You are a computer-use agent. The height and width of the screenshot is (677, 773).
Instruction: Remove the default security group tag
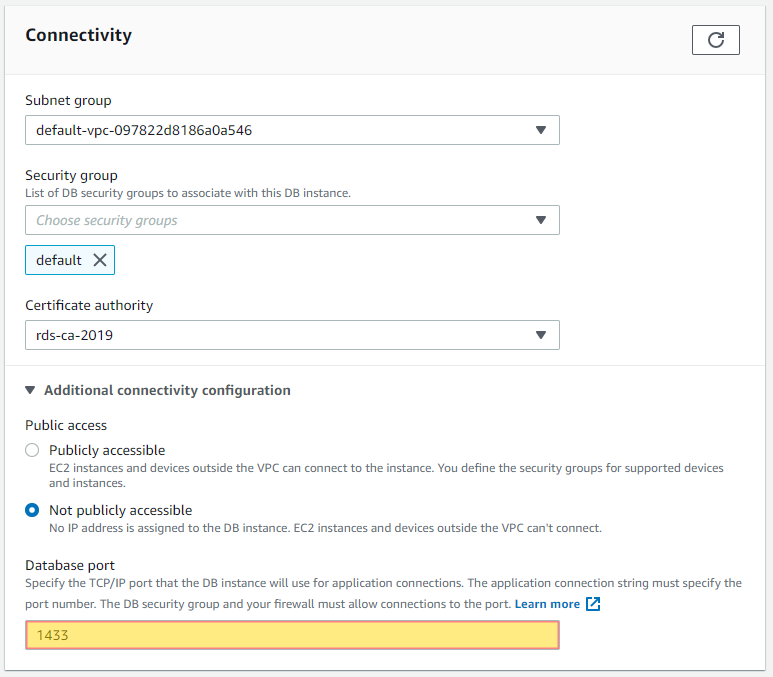tap(100, 260)
